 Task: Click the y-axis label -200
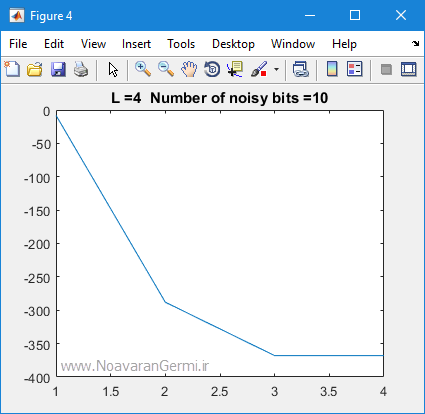[x=37, y=244]
